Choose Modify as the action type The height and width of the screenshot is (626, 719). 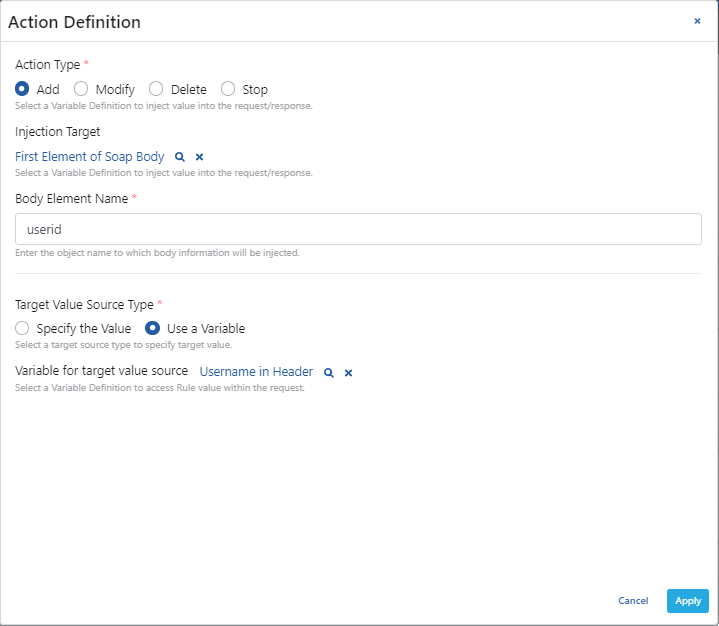81,89
